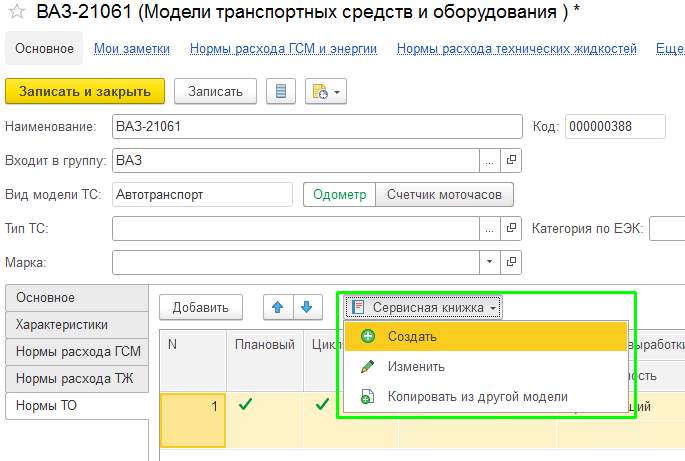This screenshot has width=685, height=461.
Task: Open the 'Марка' linked item icon
Action: 511,262
